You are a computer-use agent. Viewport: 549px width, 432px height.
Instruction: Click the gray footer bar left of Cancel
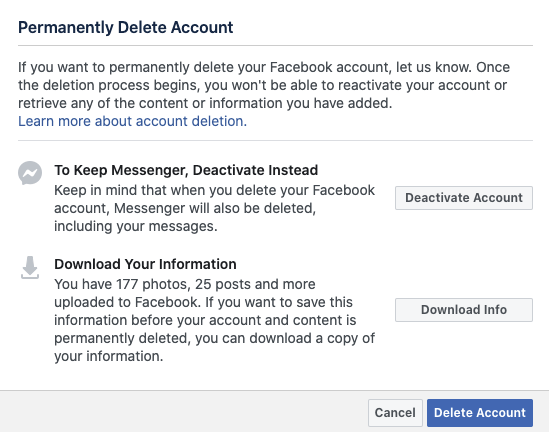182,412
